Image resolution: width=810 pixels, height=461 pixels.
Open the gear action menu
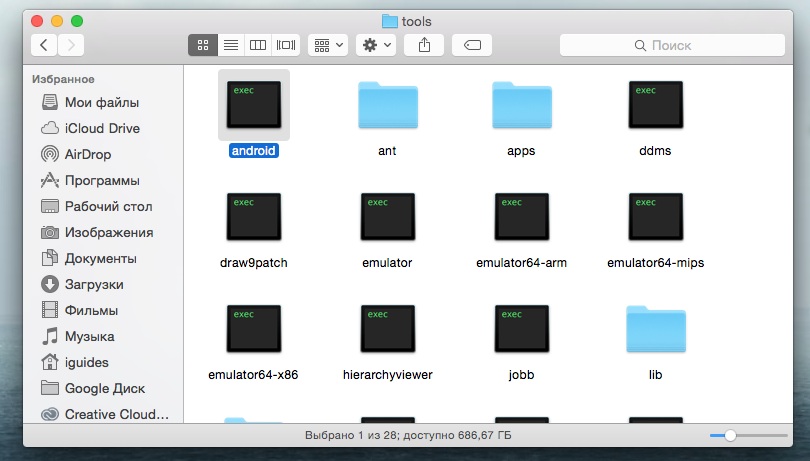click(377, 45)
